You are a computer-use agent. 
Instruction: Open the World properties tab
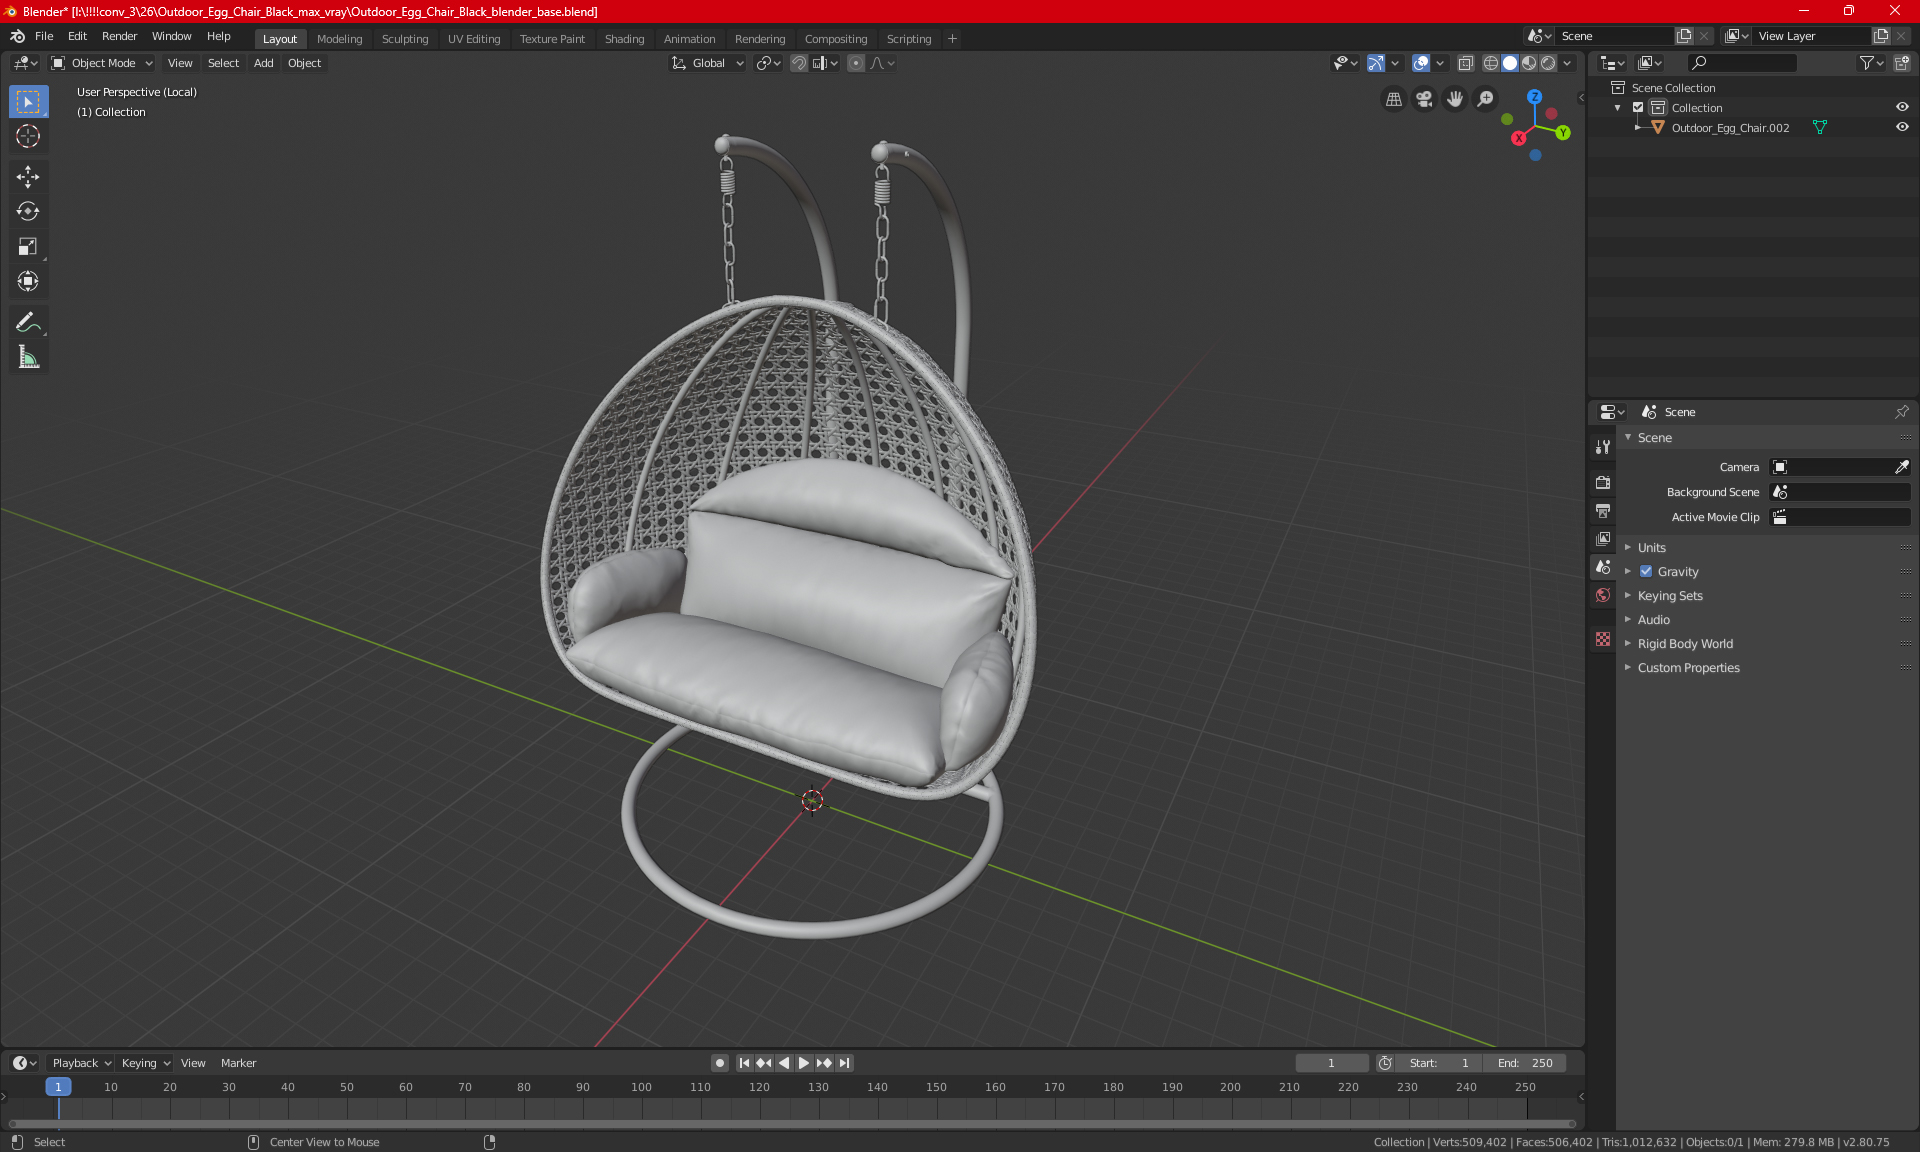[1603, 595]
